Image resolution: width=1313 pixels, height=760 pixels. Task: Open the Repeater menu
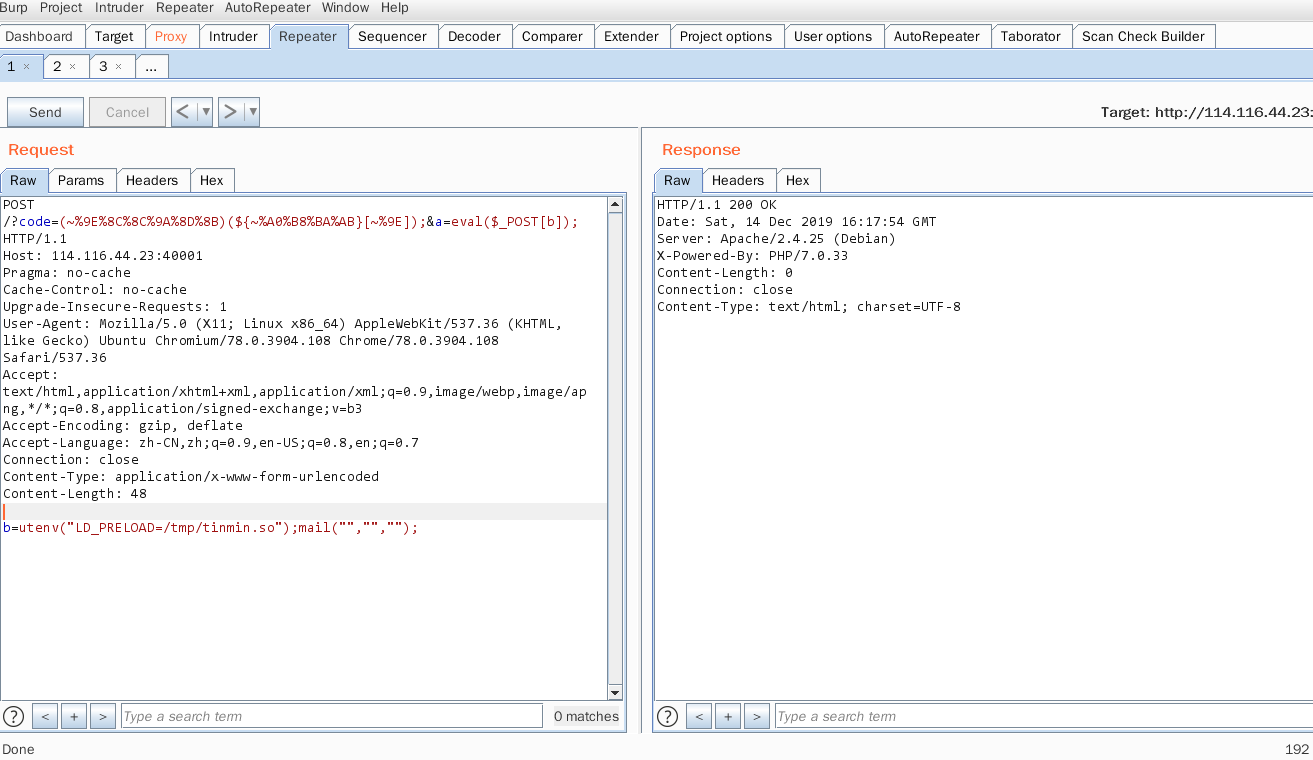[x=185, y=7]
